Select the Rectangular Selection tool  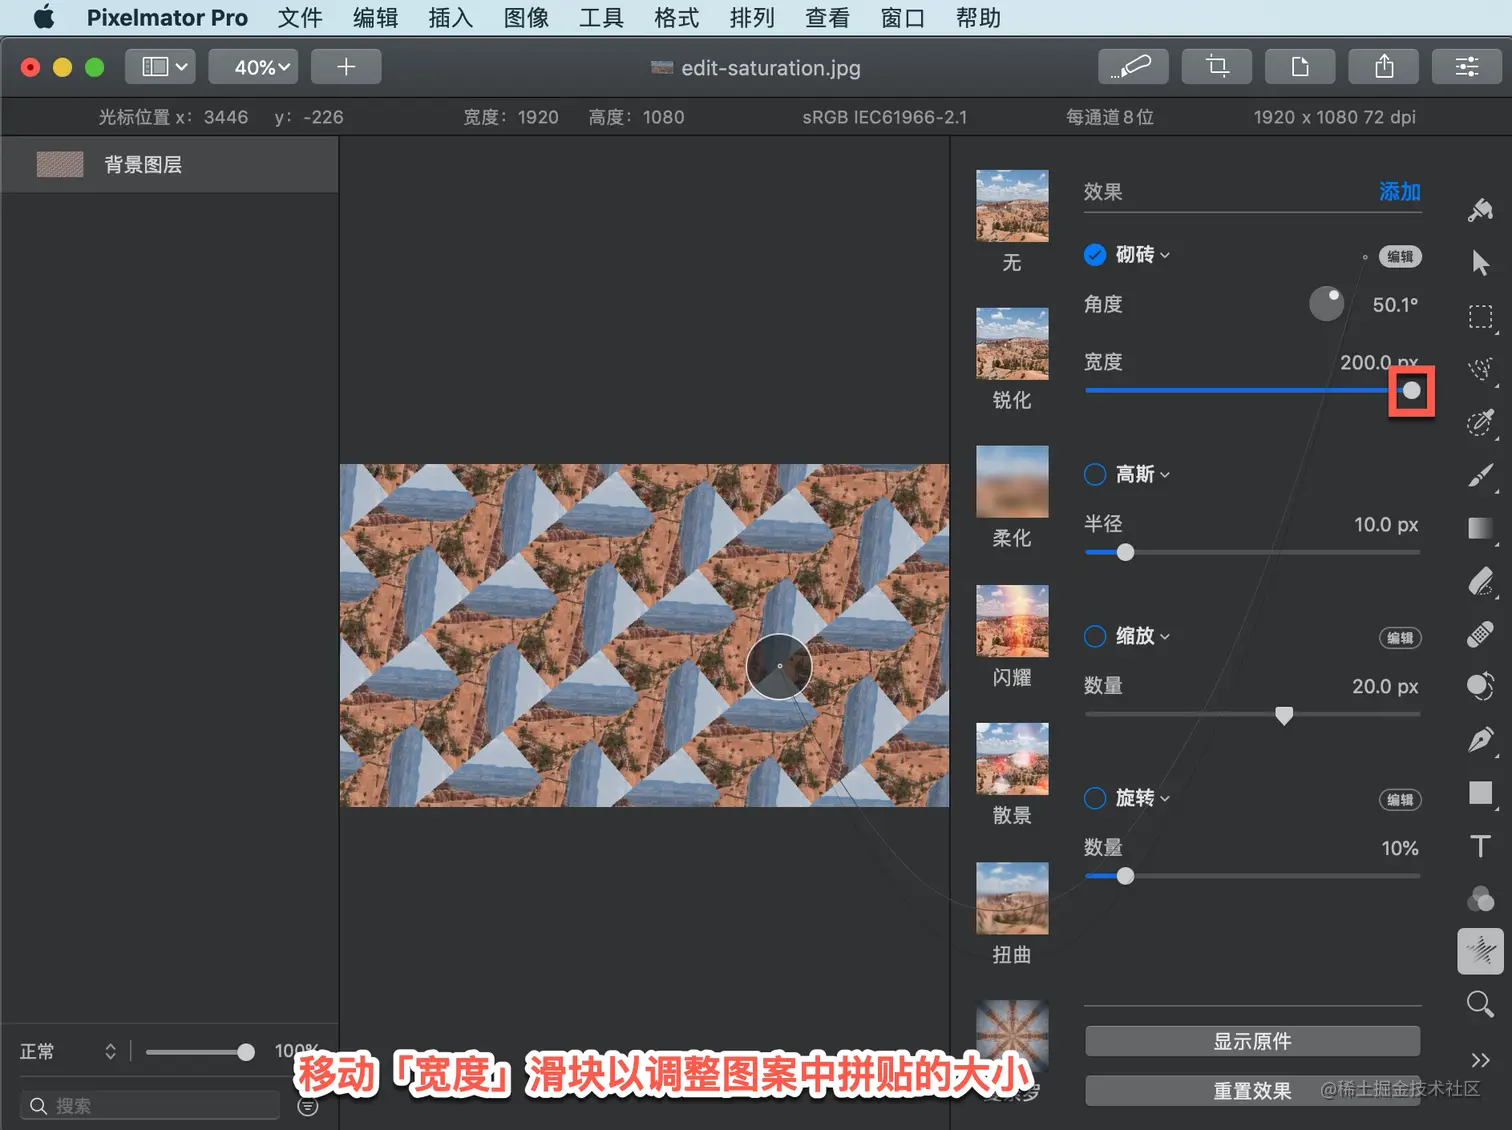tap(1480, 317)
